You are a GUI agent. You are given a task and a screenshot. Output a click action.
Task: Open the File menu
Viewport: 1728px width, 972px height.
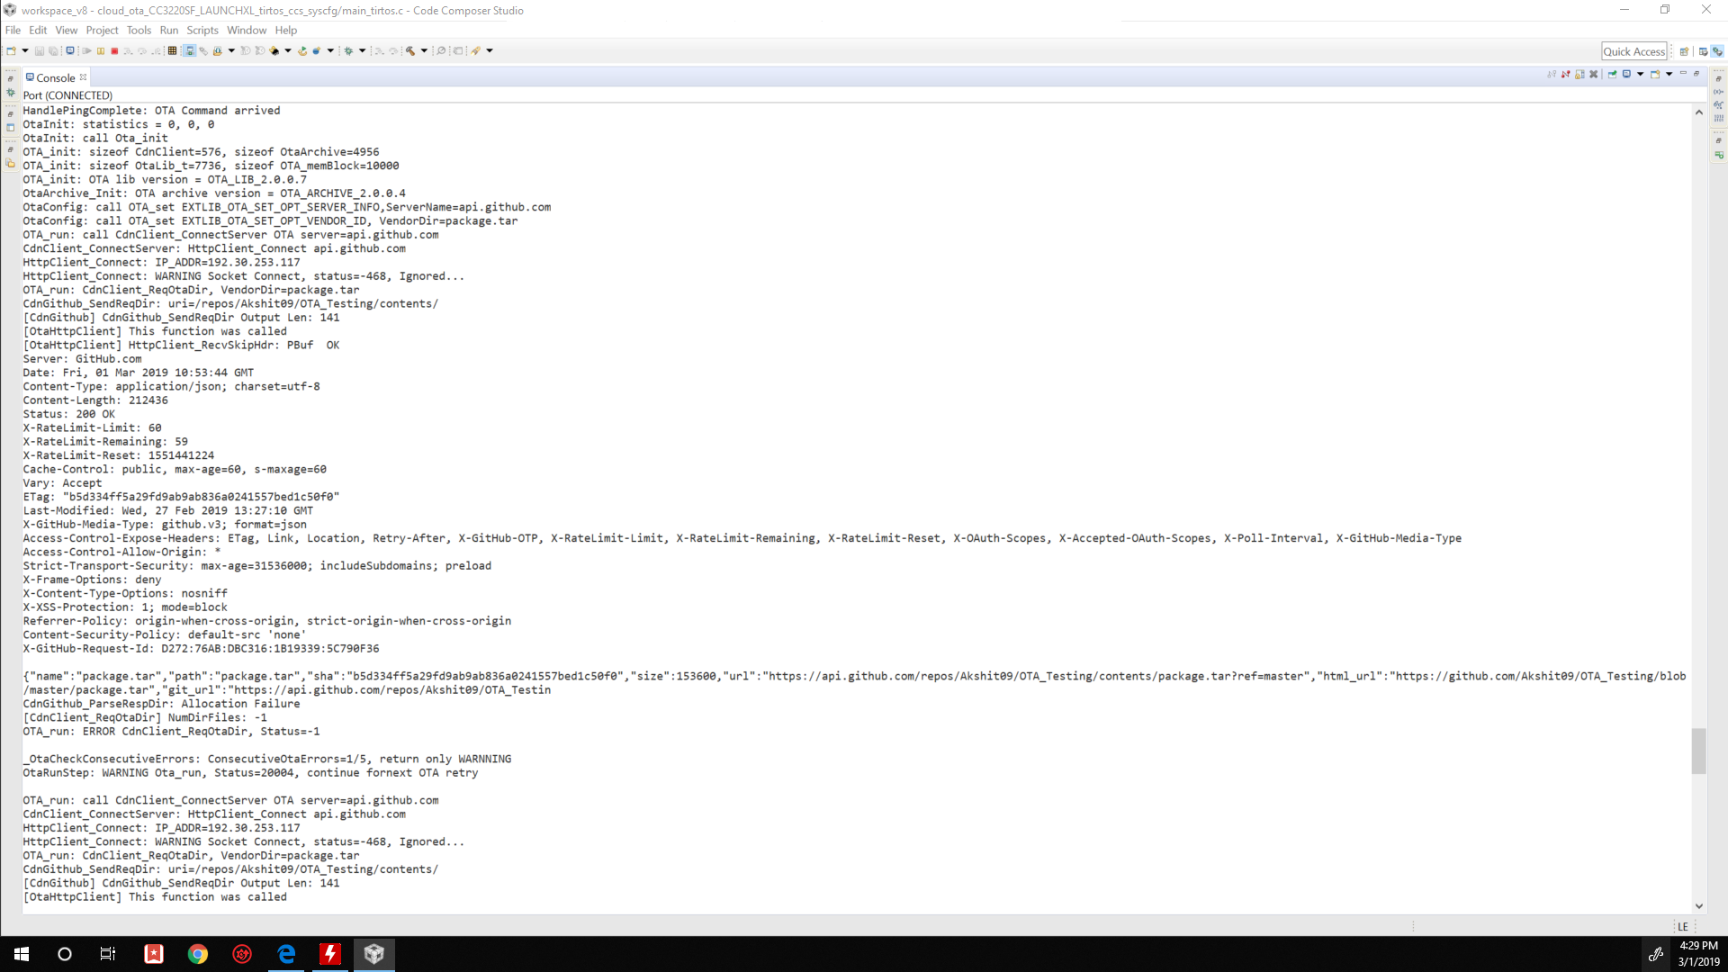pos(13,30)
